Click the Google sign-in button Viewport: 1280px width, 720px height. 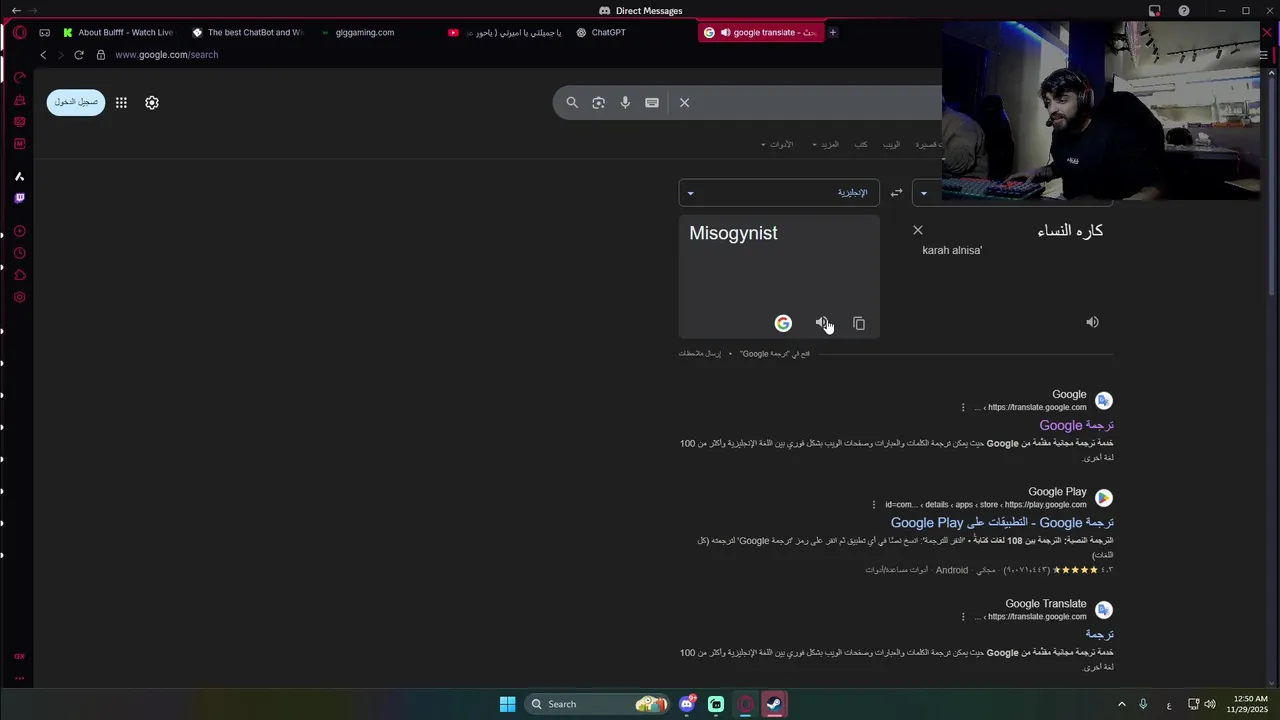76,102
